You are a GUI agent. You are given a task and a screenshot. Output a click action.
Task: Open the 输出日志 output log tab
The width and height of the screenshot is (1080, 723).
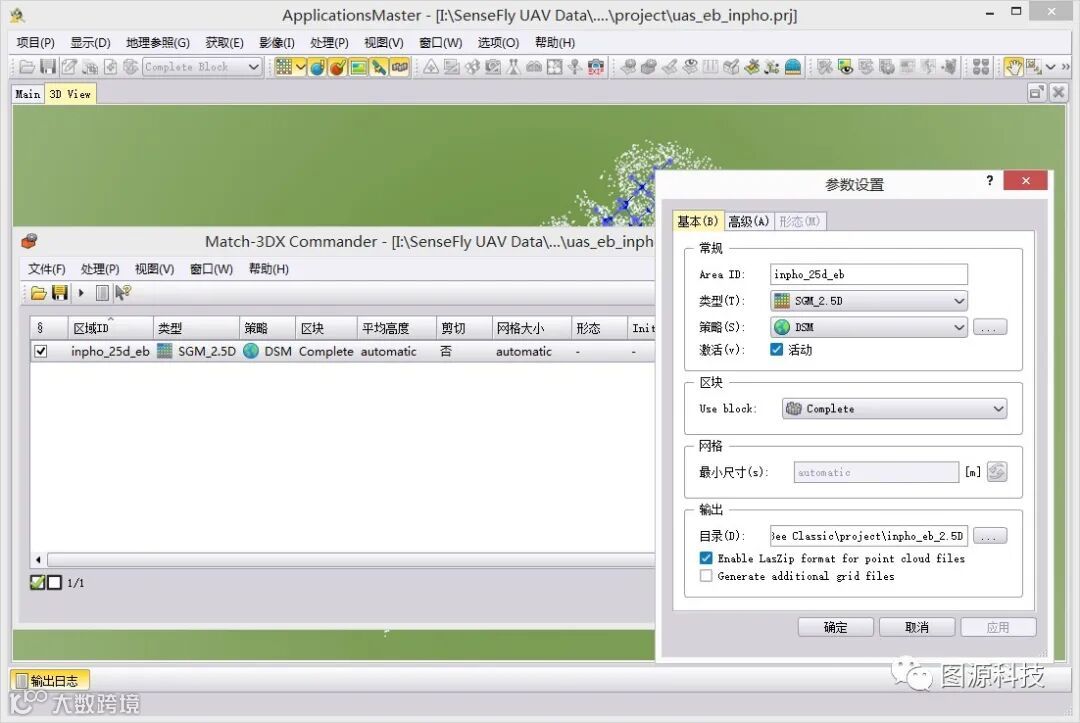point(50,680)
